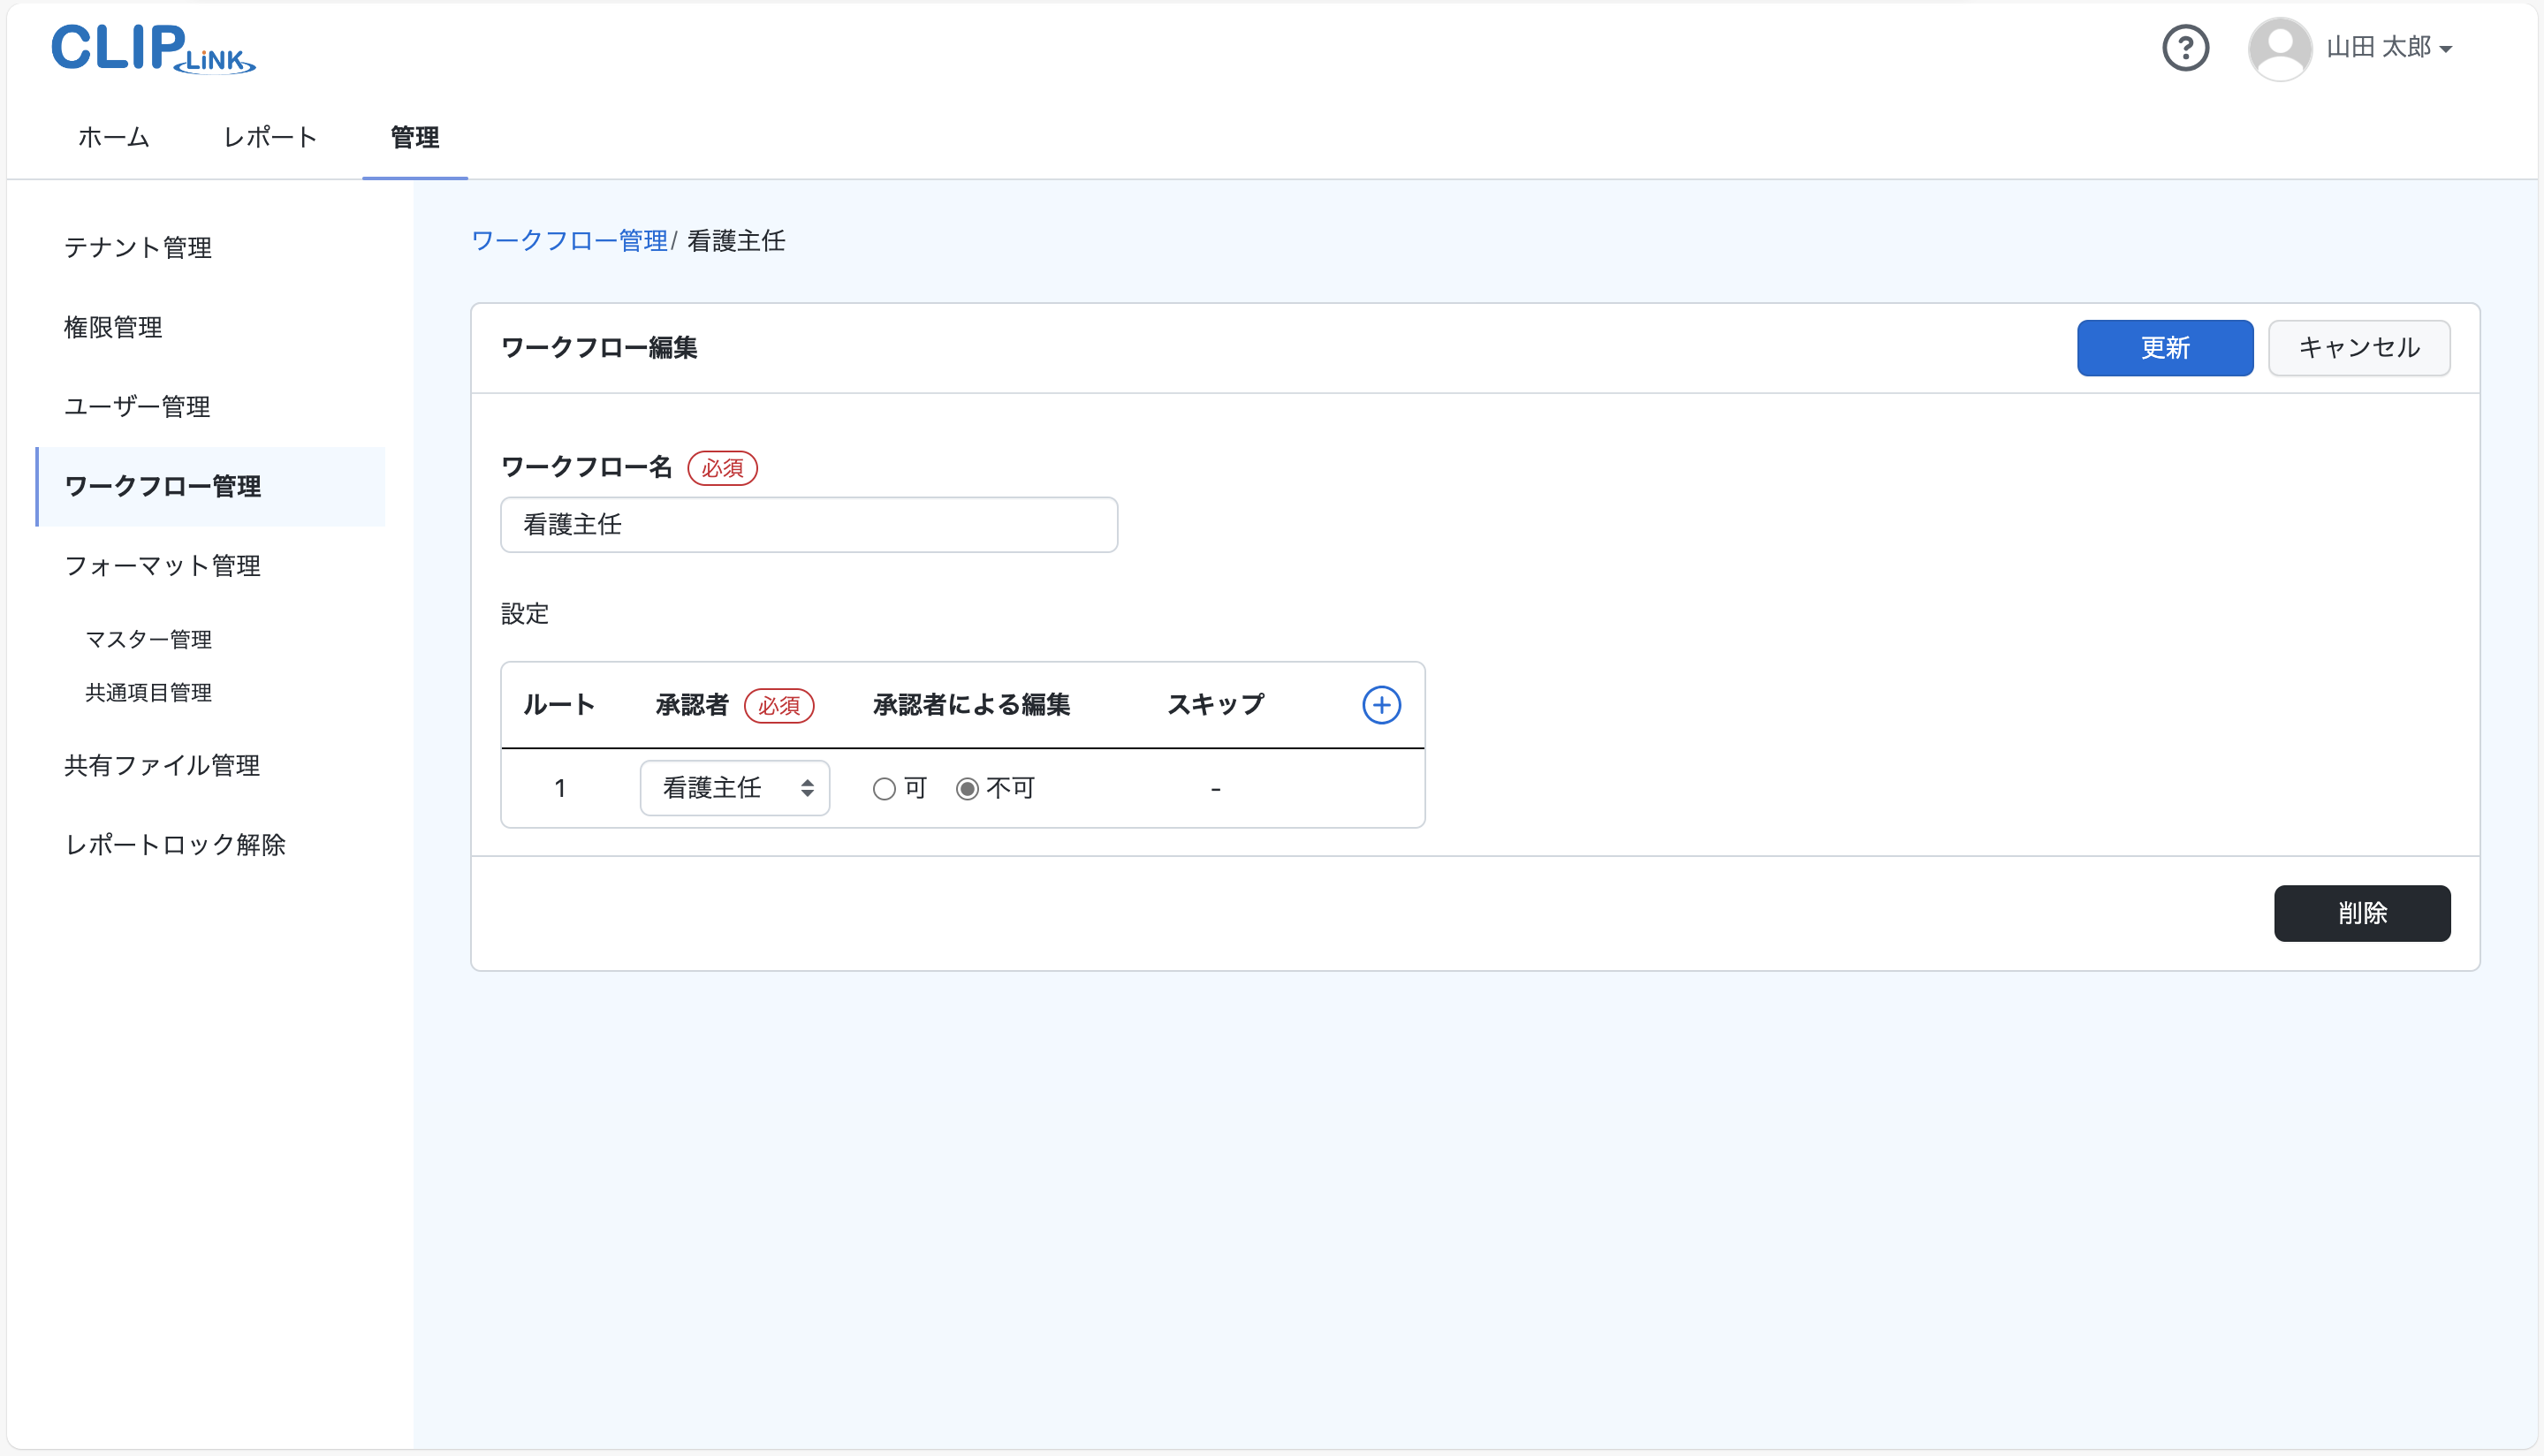Open the 管理 tab
The image size is (2544, 1456).
(x=415, y=137)
